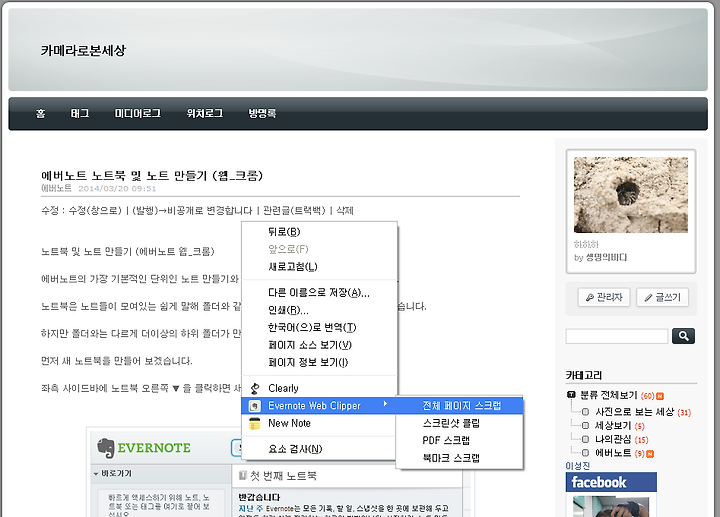Viewport: 720px width, 517px height.
Task: Choose 새로고침(L) in the context menu
Action: (319, 267)
